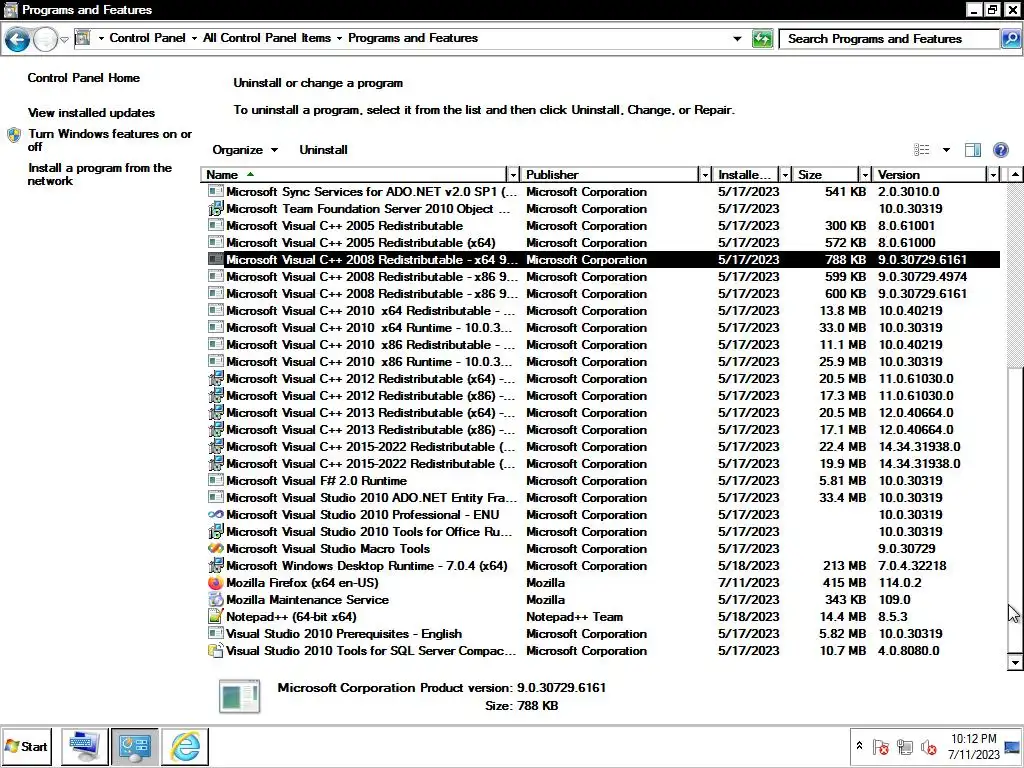Open Turn Windows features on or off
This screenshot has width=1024, height=768.
tap(110, 140)
